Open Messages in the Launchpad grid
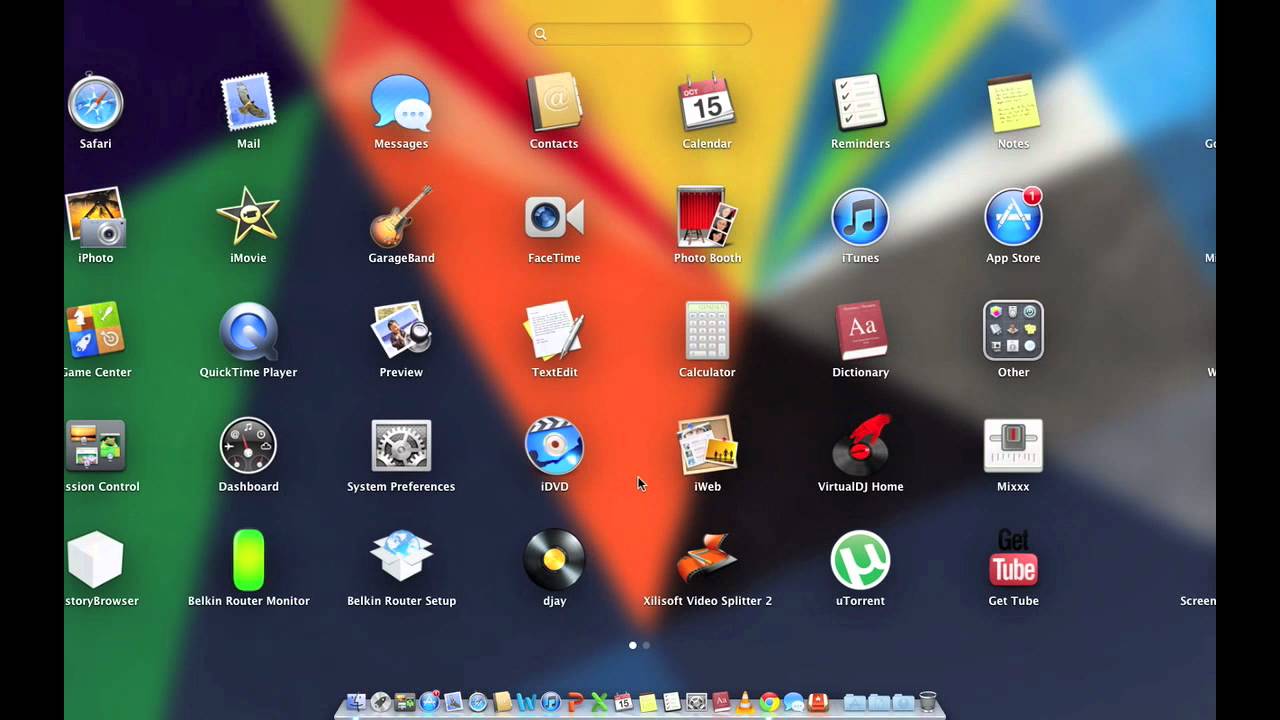The height and width of the screenshot is (720, 1280). click(401, 104)
